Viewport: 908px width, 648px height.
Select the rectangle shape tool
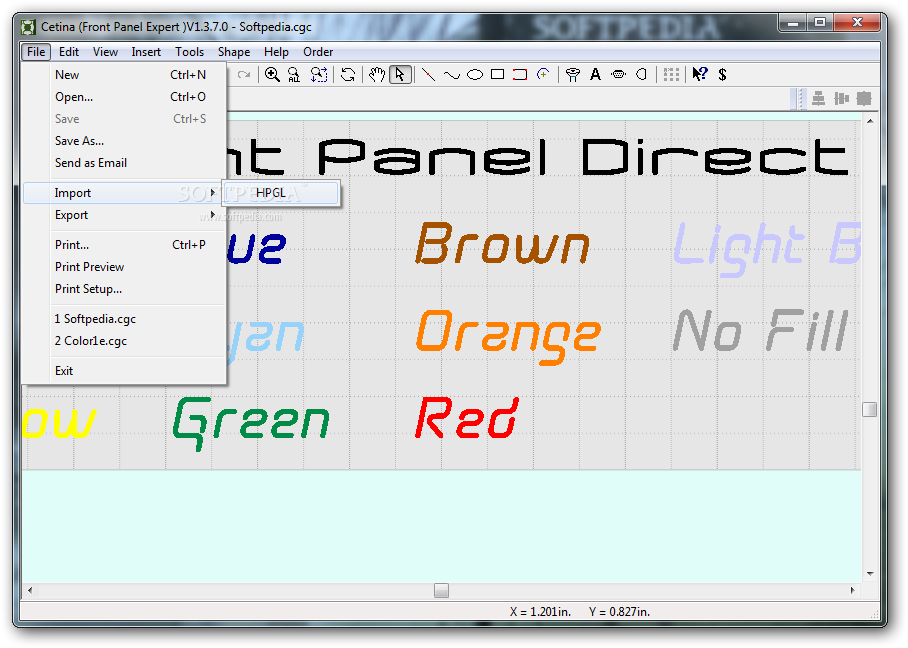point(497,74)
